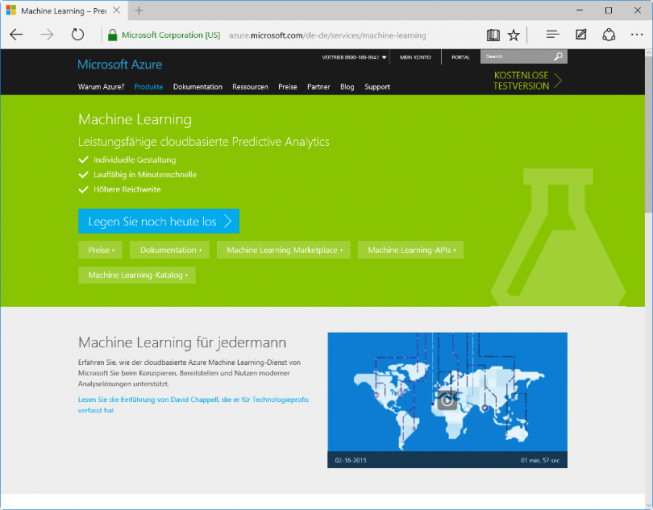Close the Machine Learning tab
653x510 pixels.
pos(117,10)
